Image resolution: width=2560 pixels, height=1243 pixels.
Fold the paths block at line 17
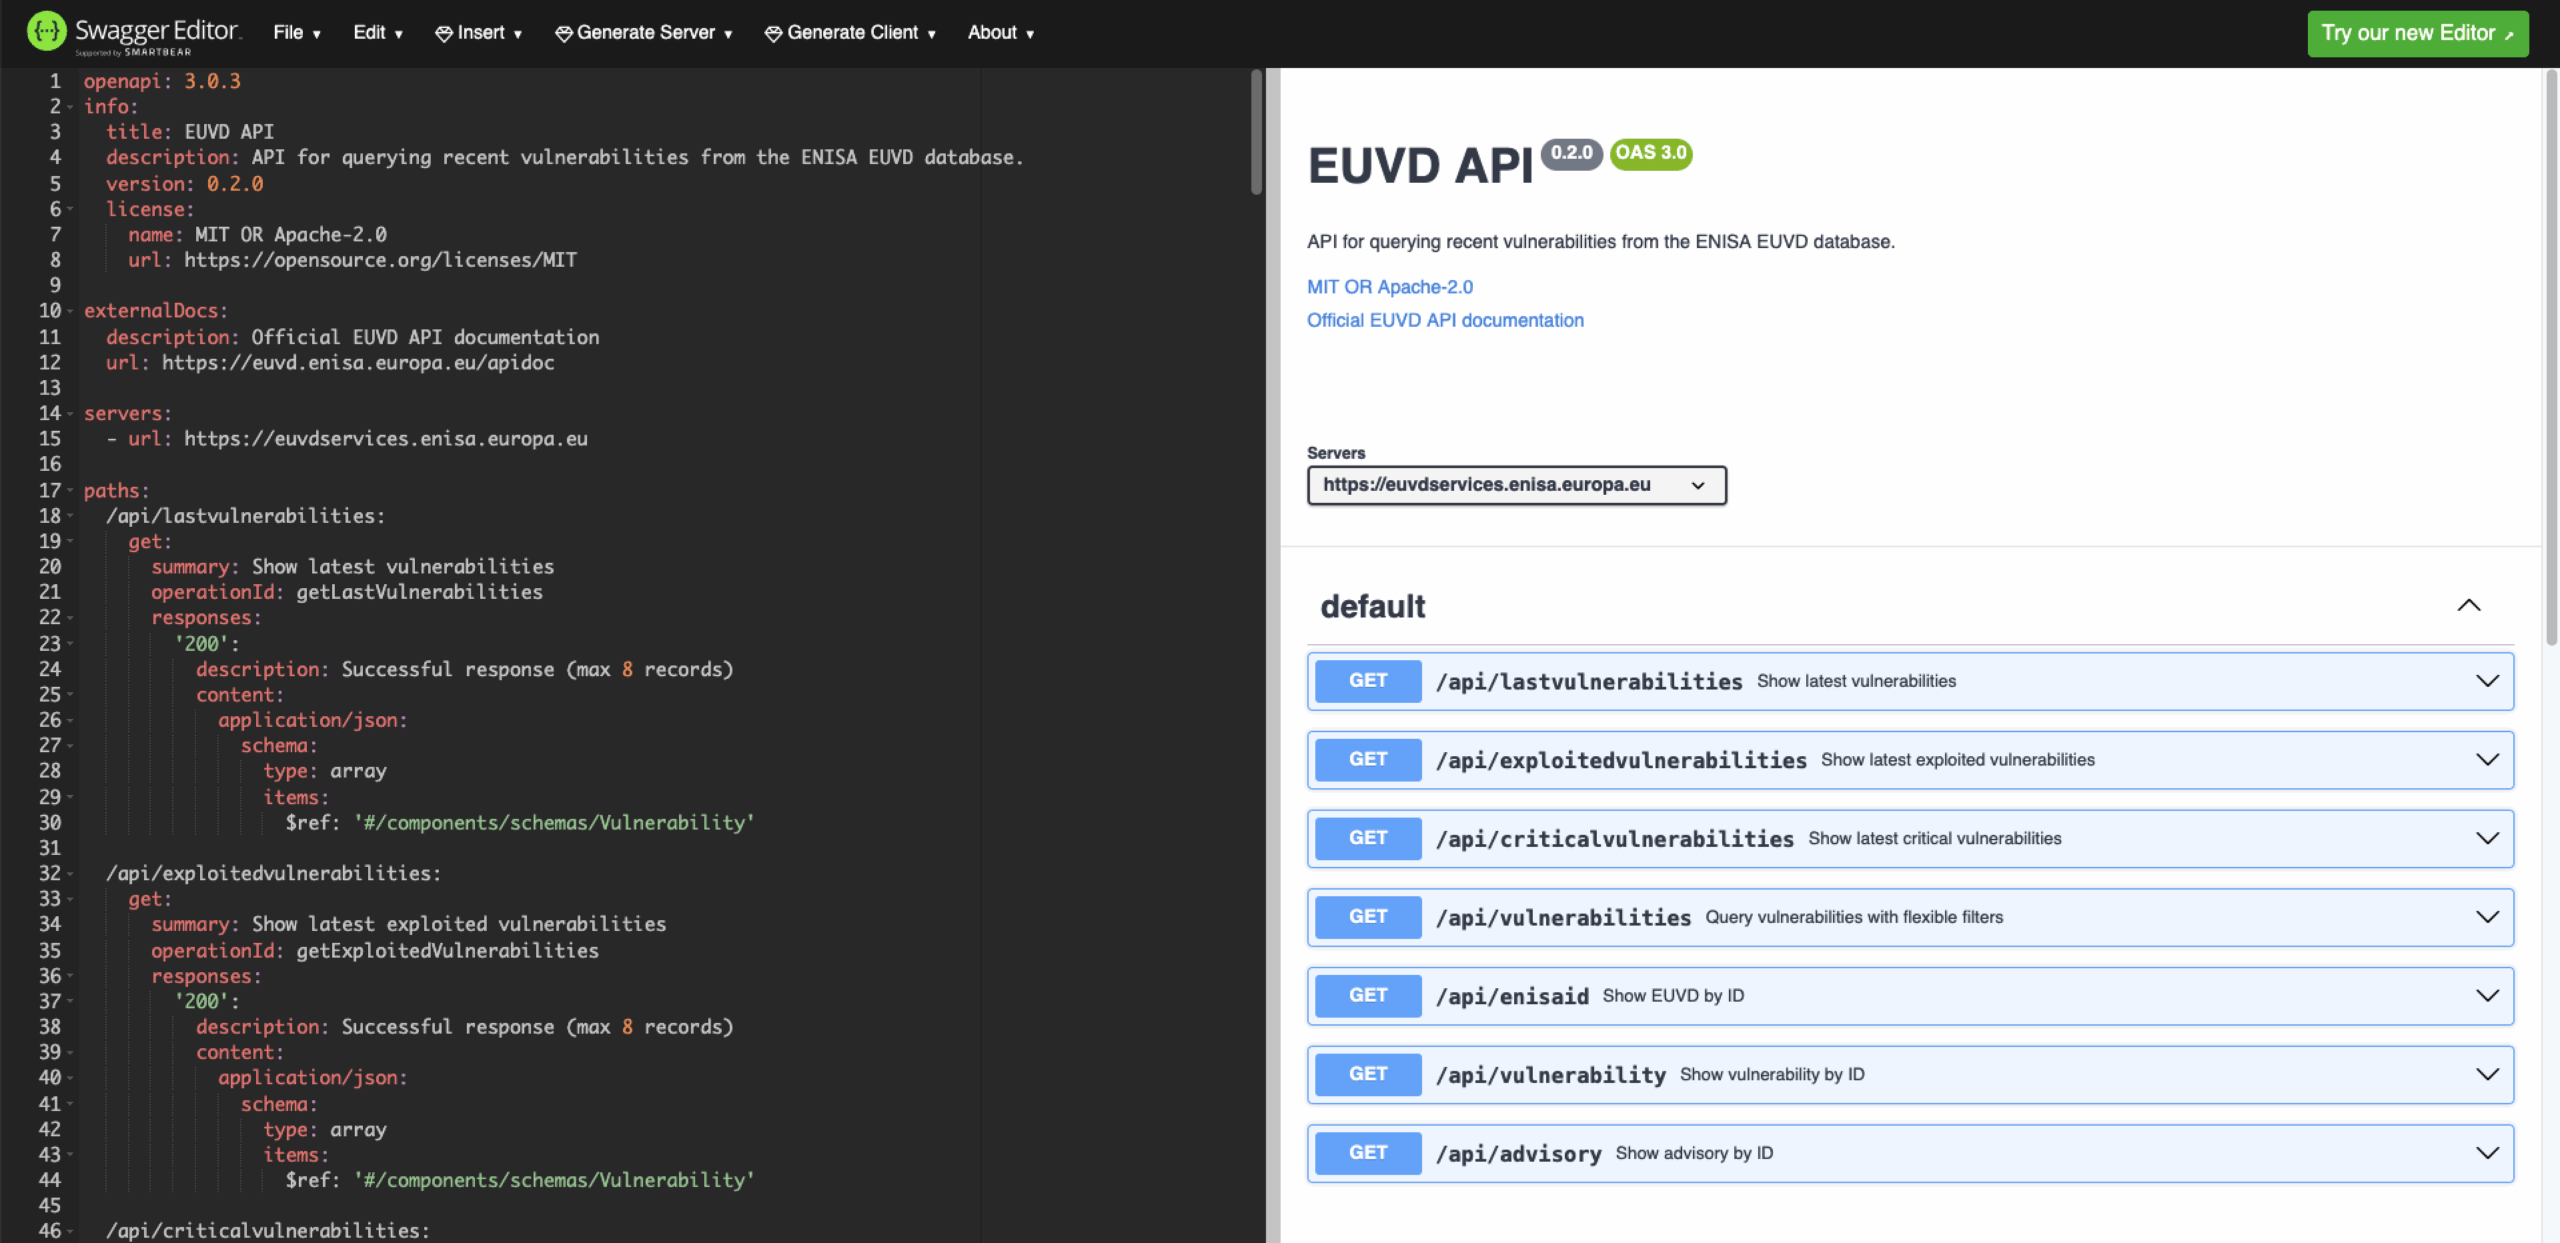coord(70,491)
